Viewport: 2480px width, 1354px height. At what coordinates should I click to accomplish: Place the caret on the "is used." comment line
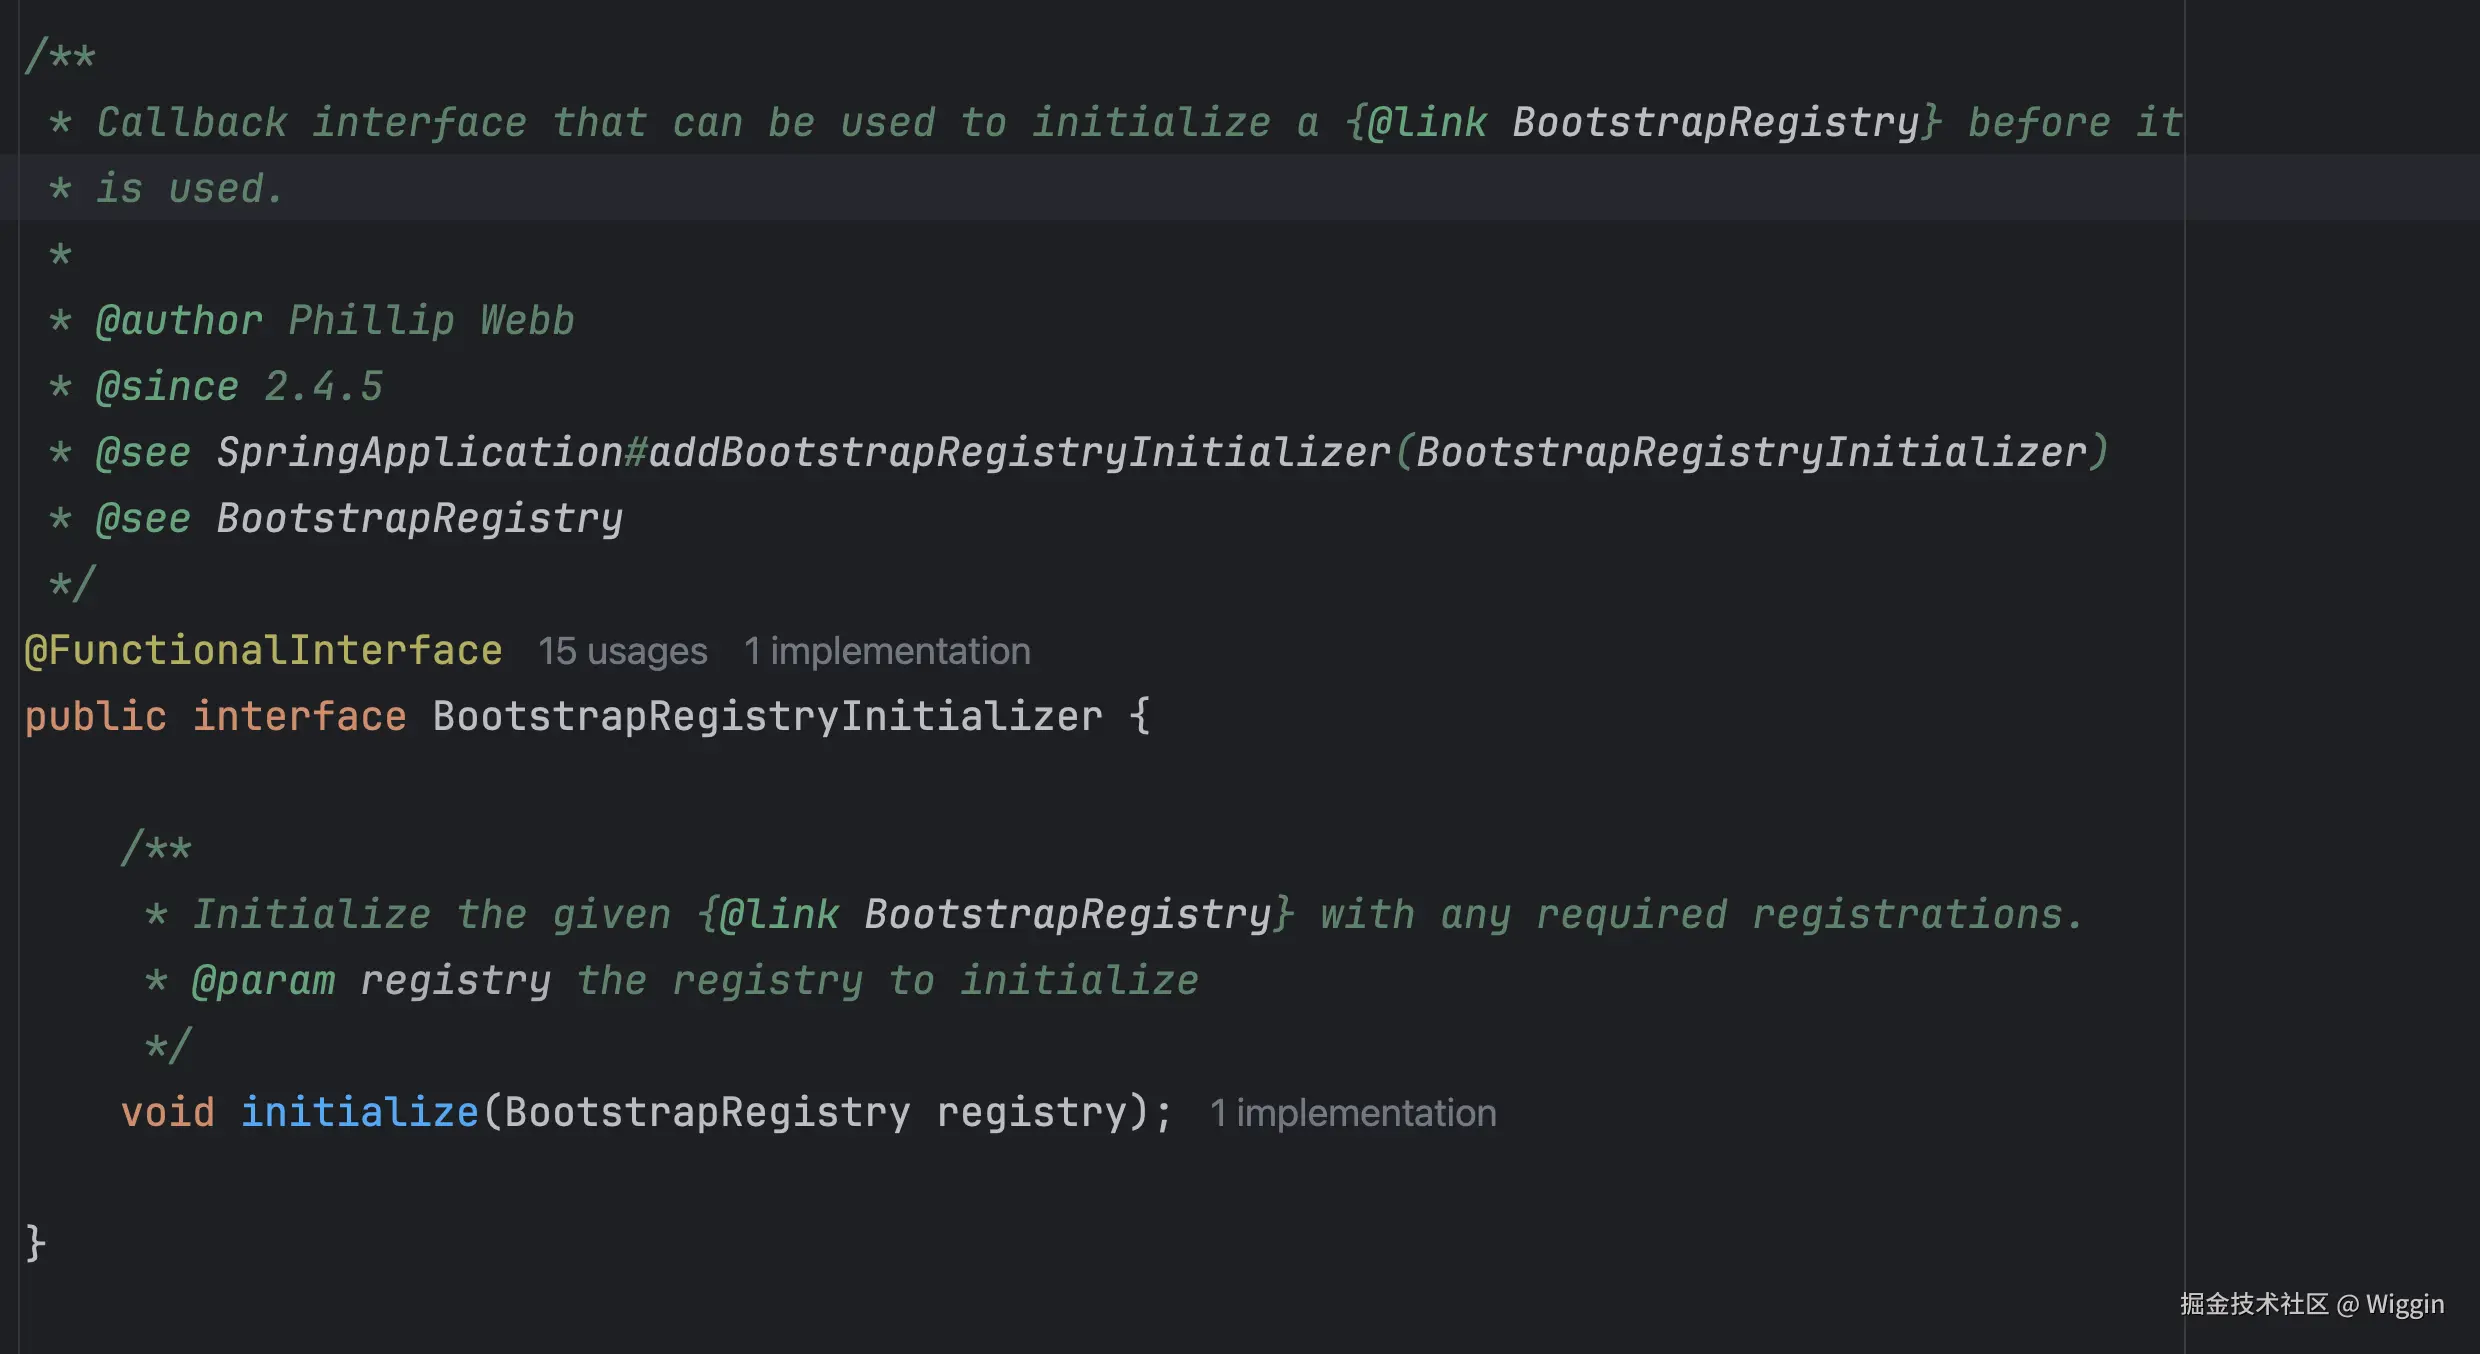190,189
